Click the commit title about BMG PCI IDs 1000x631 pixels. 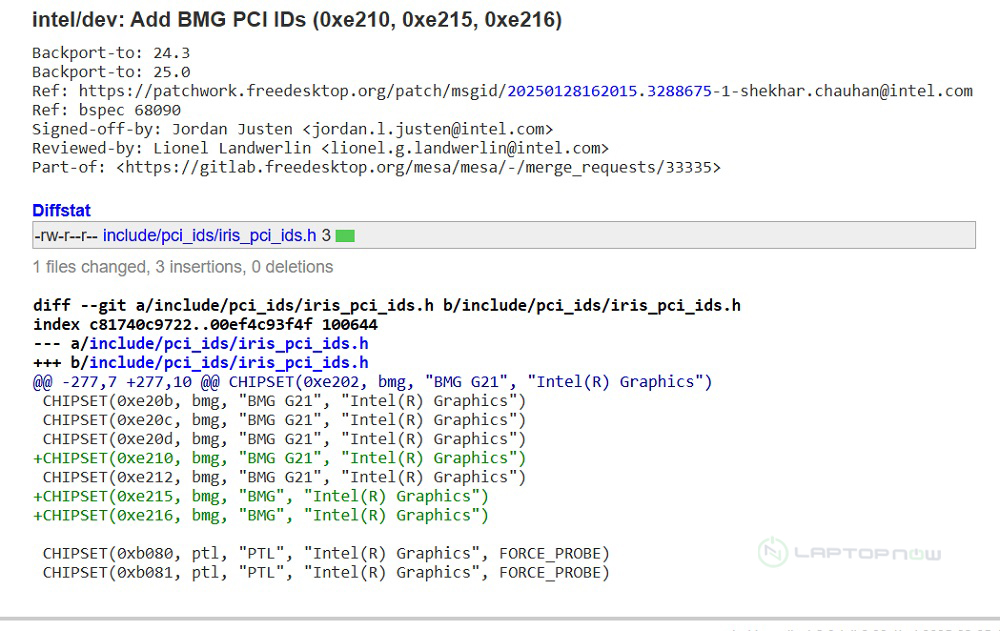(296, 20)
